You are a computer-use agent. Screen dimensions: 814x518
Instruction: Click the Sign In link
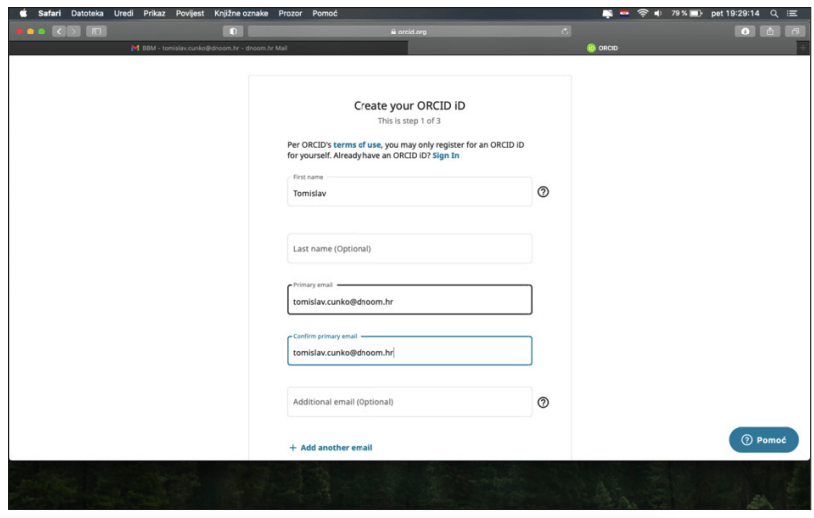coord(446,156)
